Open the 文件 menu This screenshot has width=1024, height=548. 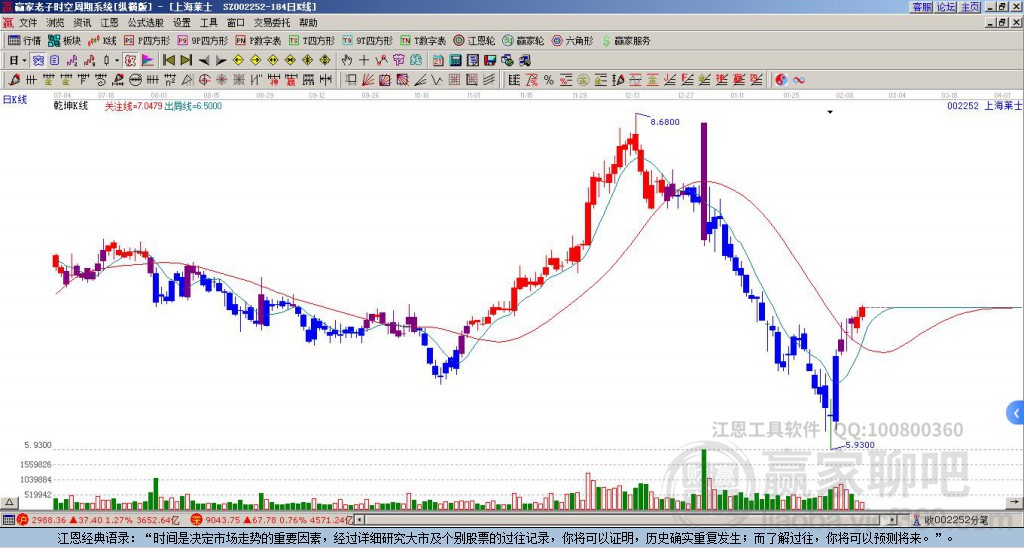[28, 23]
